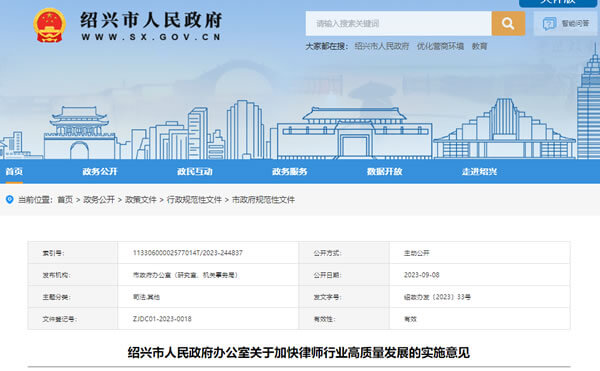Click breadcrumb link 市政府规范性文件

[x=263, y=200]
